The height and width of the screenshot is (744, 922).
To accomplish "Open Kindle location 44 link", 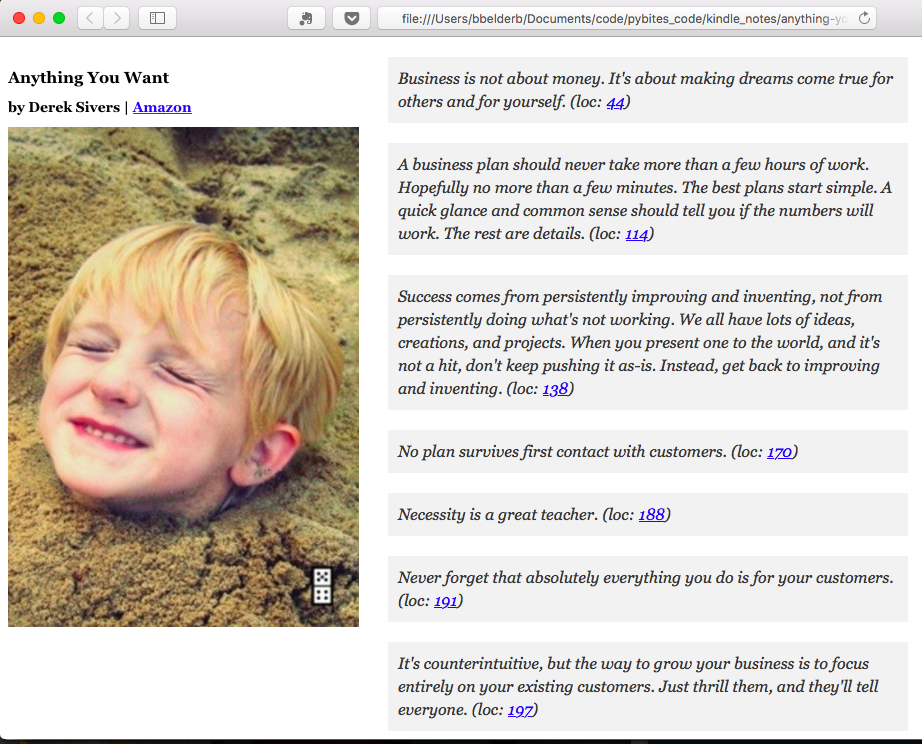I will (x=616, y=102).
